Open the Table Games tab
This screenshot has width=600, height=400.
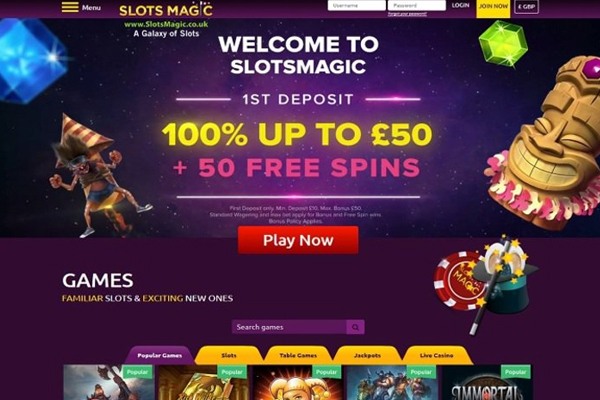click(x=298, y=355)
